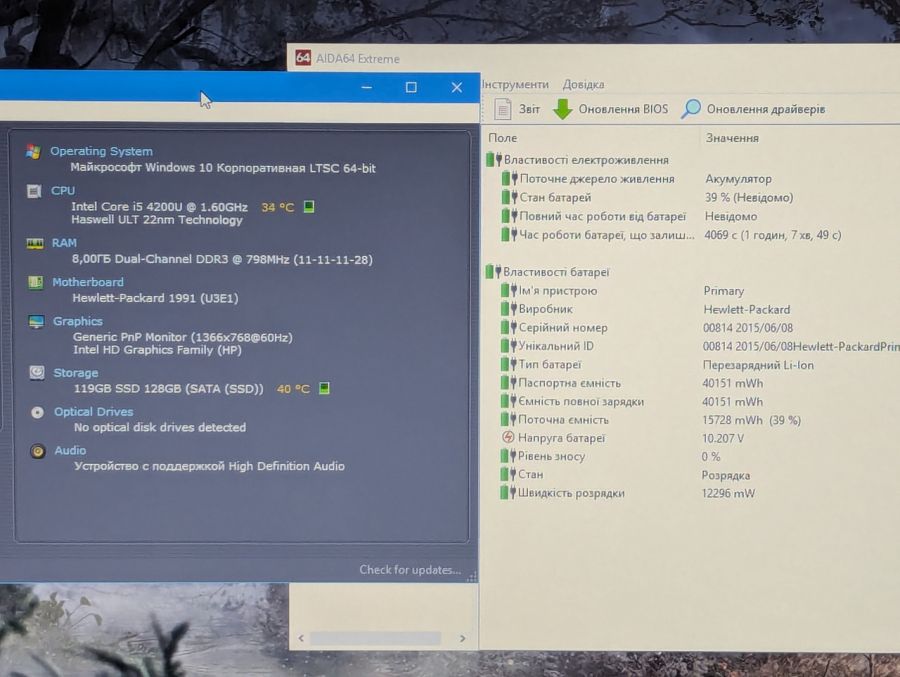Open the Motherboard section link

88,282
